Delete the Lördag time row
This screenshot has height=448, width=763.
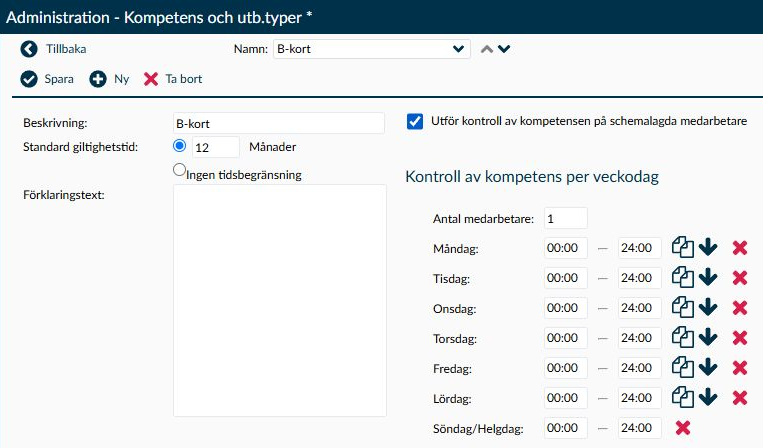pos(740,398)
